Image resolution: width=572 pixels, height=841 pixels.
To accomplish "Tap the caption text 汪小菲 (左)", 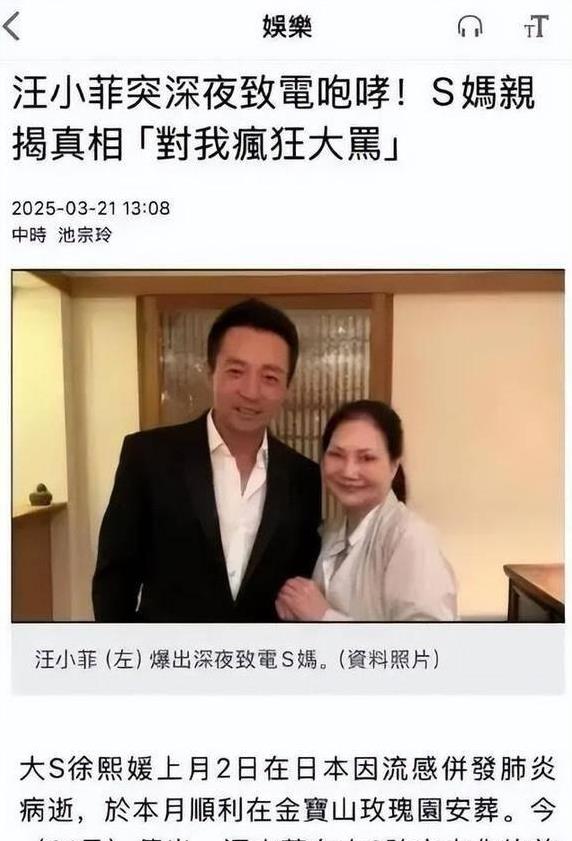I will tap(89, 659).
